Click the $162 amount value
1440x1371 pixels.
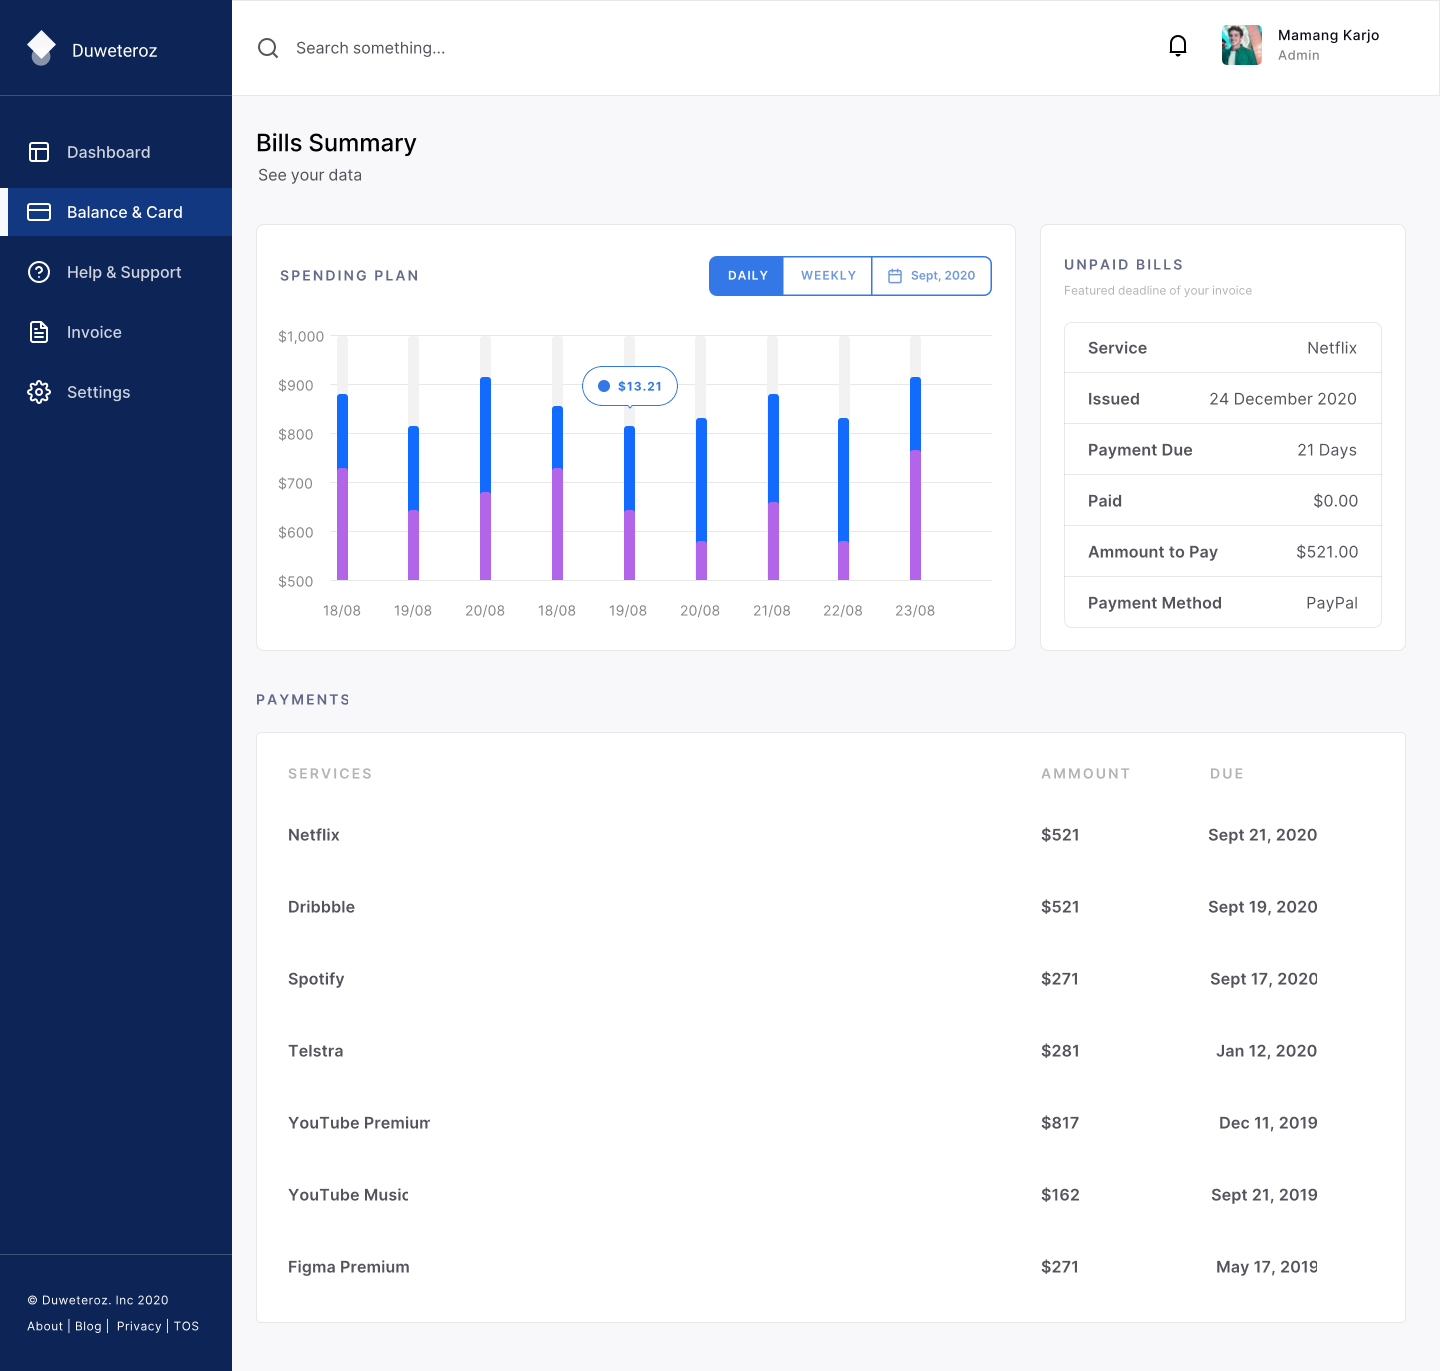click(x=1060, y=1195)
